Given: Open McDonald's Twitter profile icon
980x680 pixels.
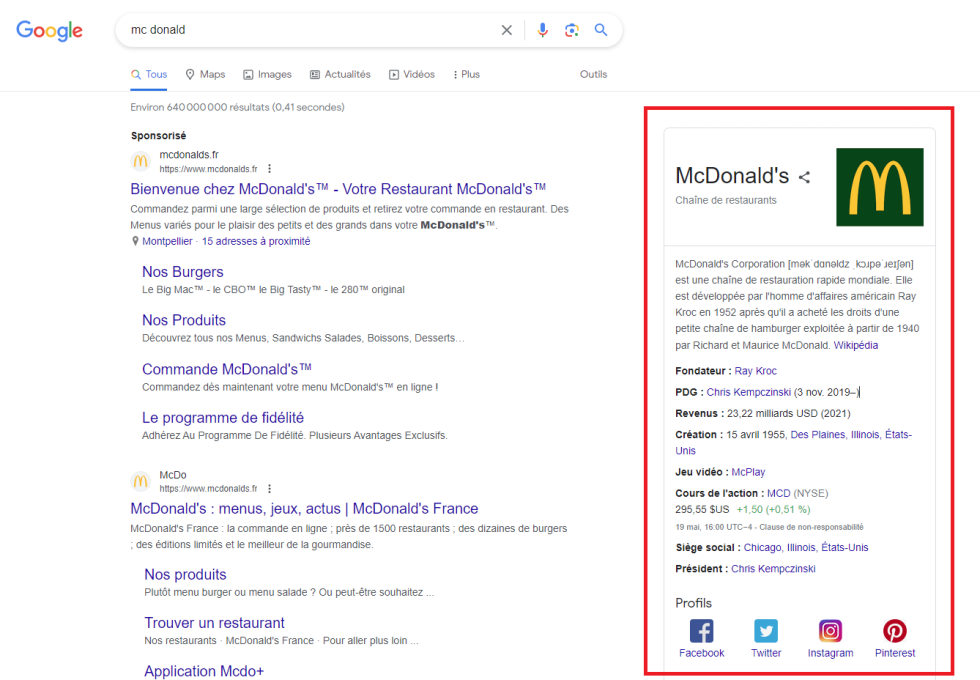Looking at the screenshot, I should click(766, 631).
